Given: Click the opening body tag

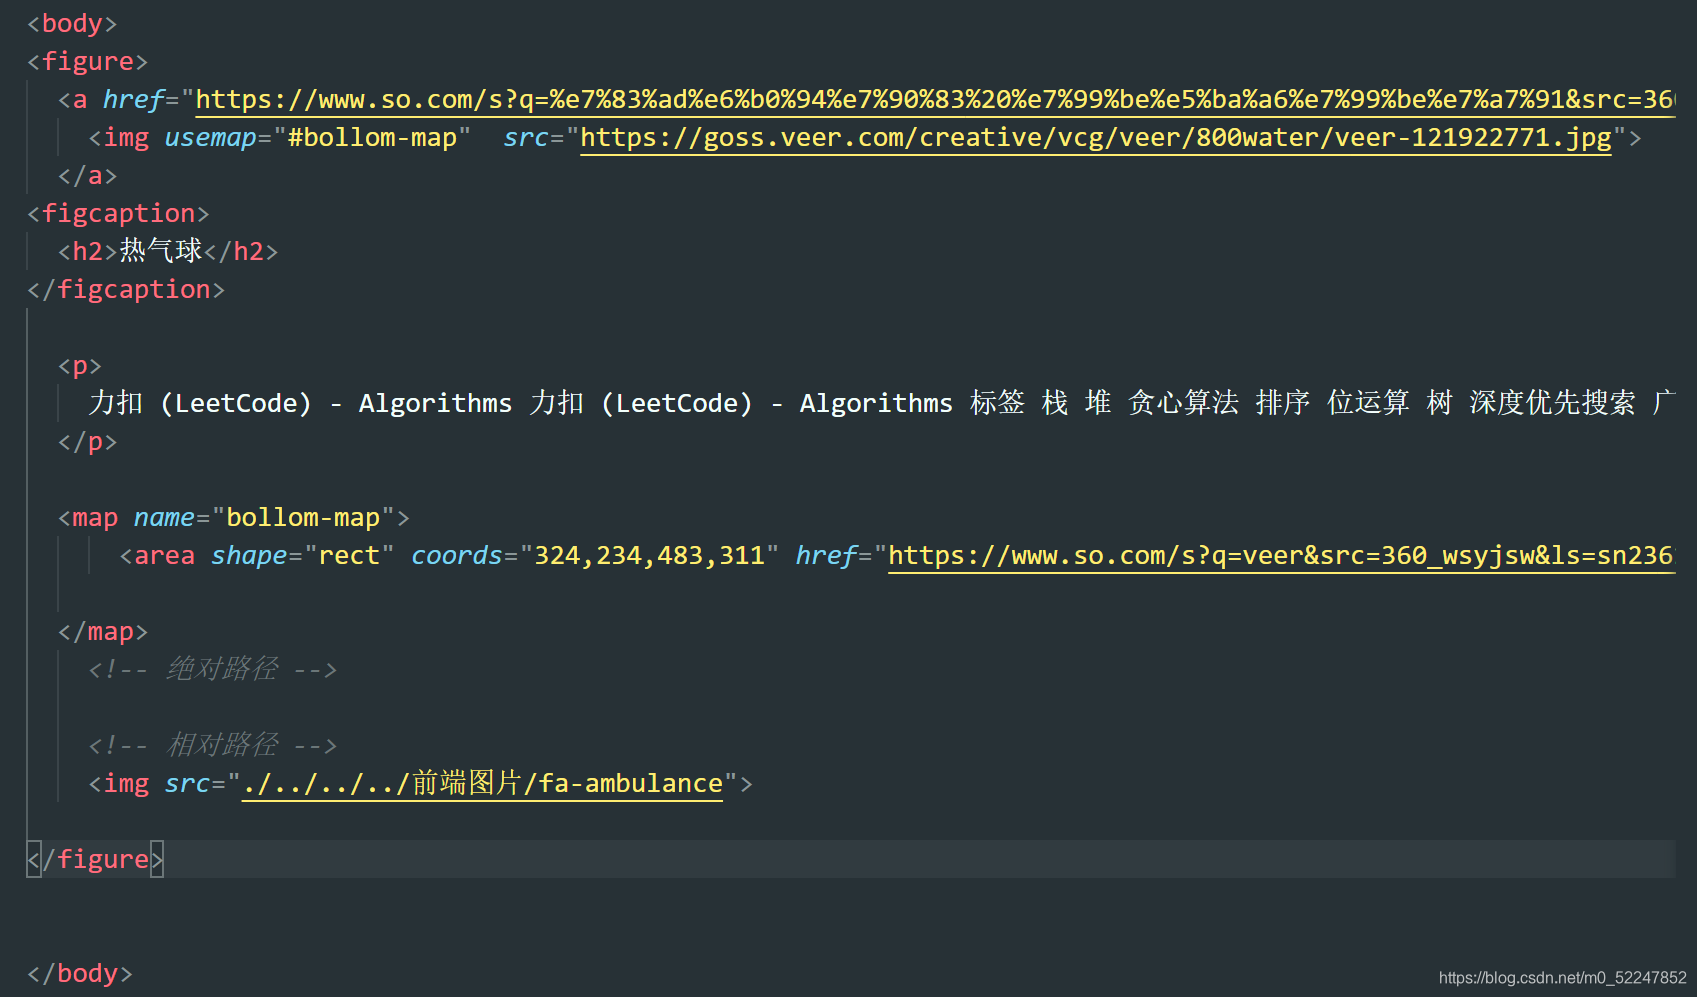Looking at the screenshot, I should coord(72,24).
